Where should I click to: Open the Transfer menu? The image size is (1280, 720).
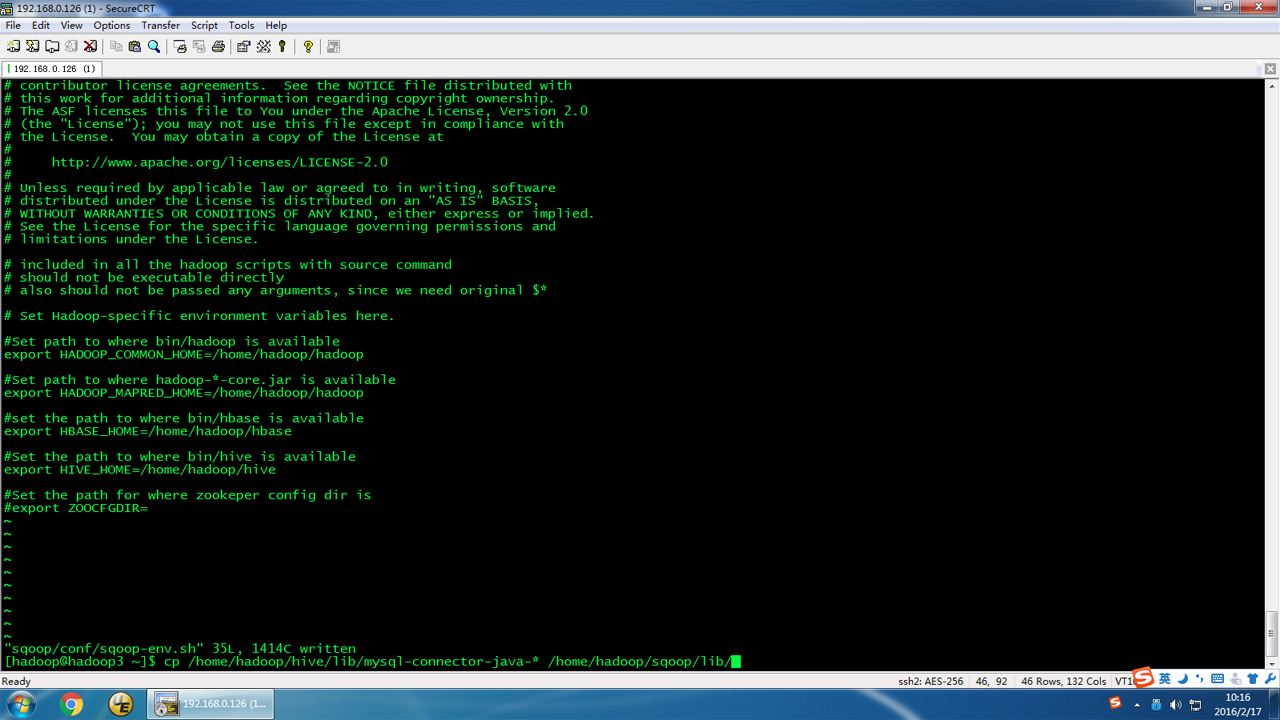tap(160, 25)
